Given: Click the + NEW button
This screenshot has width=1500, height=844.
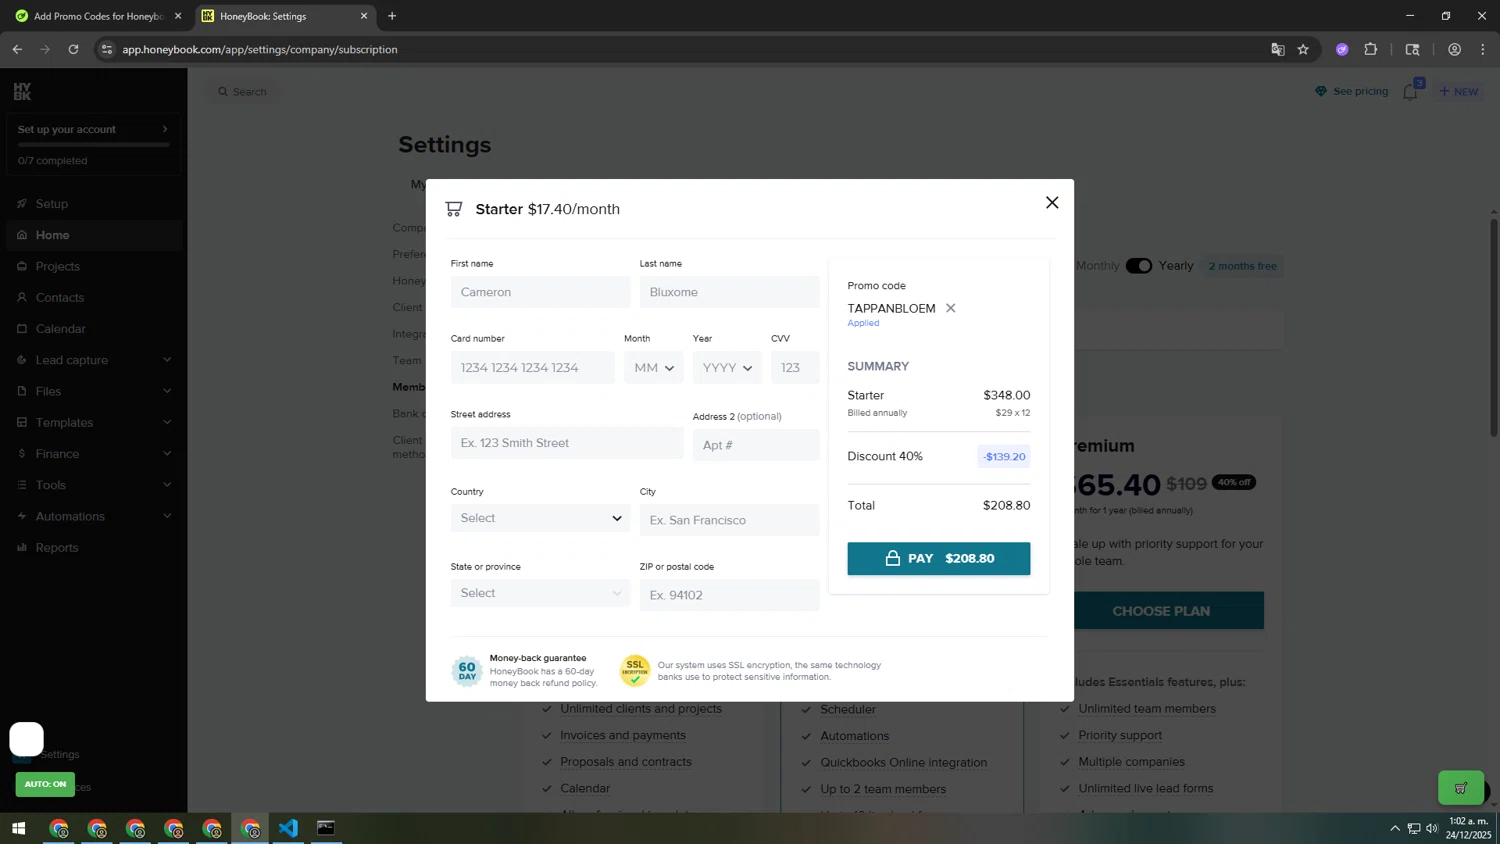Looking at the screenshot, I should point(1459,91).
